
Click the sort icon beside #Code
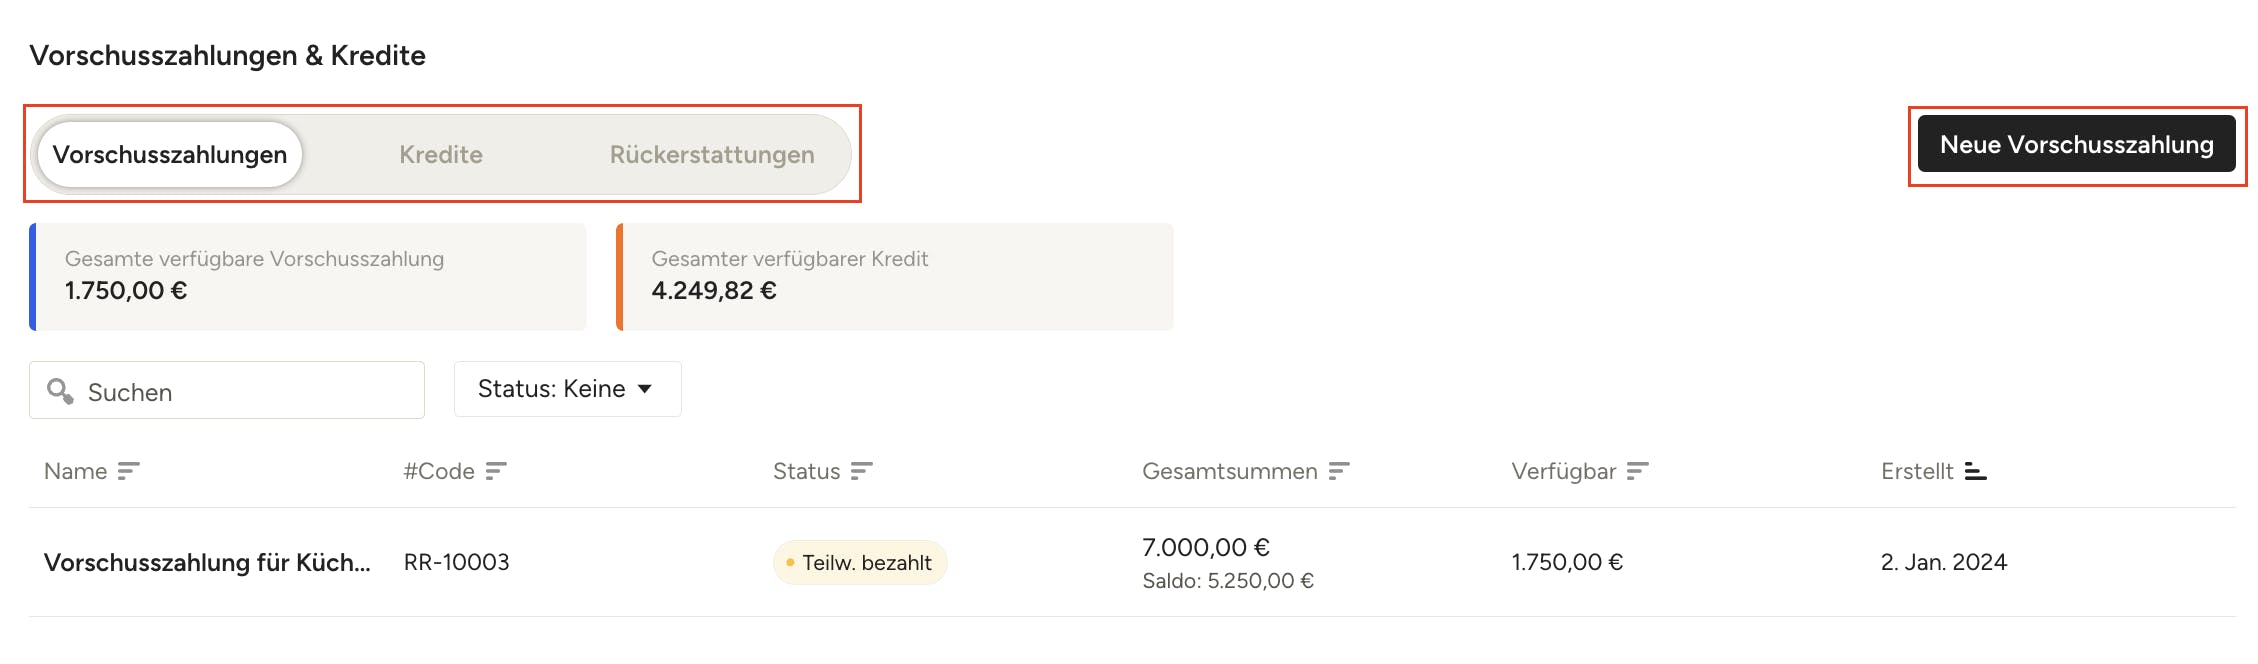pyautogui.click(x=496, y=471)
